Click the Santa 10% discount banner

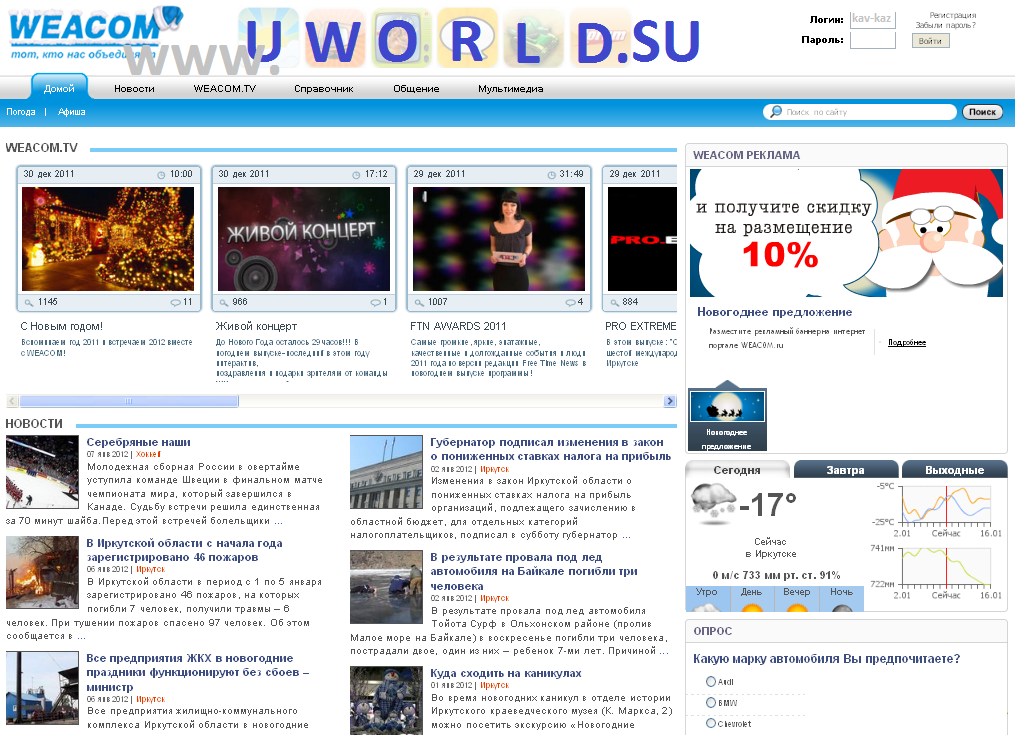846,233
